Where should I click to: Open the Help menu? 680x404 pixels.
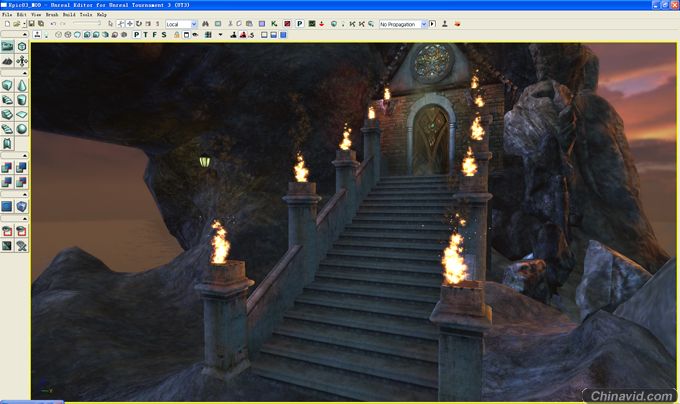point(101,14)
